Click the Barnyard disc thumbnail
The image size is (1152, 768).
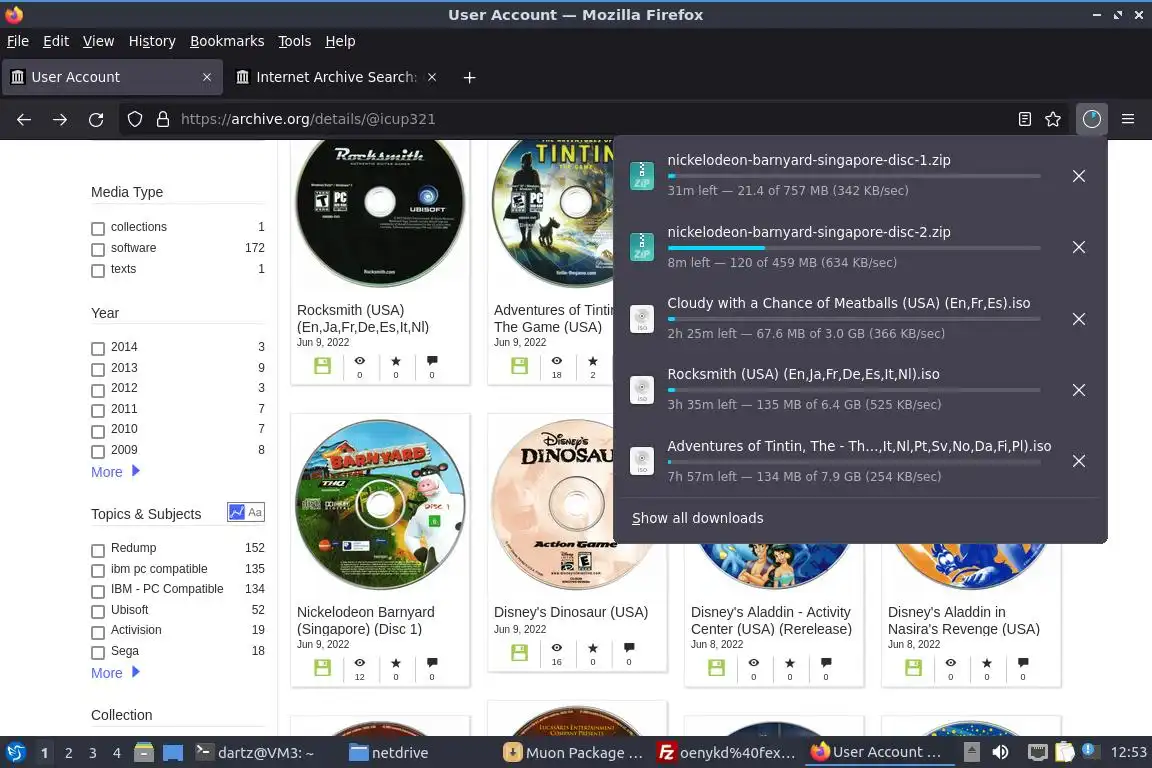380,504
